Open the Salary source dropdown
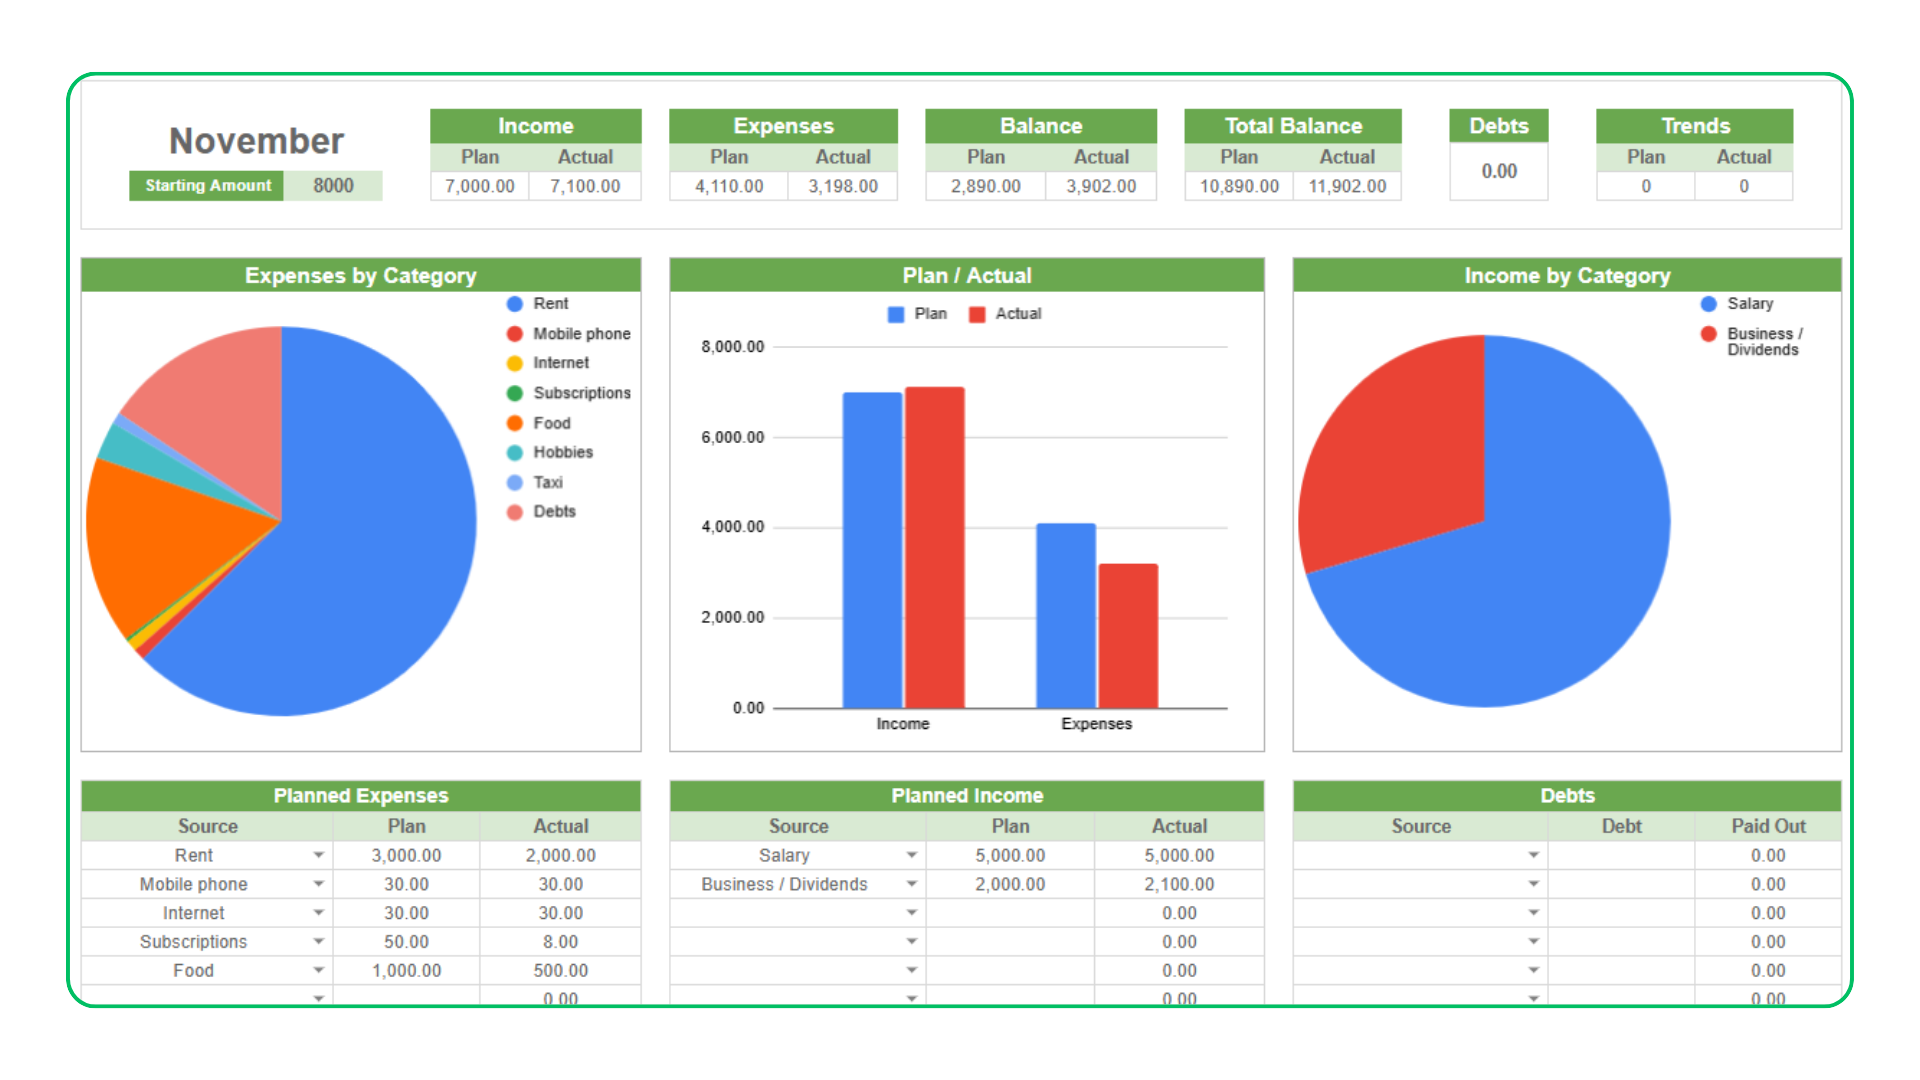The height and width of the screenshot is (1080, 1920). tap(911, 856)
